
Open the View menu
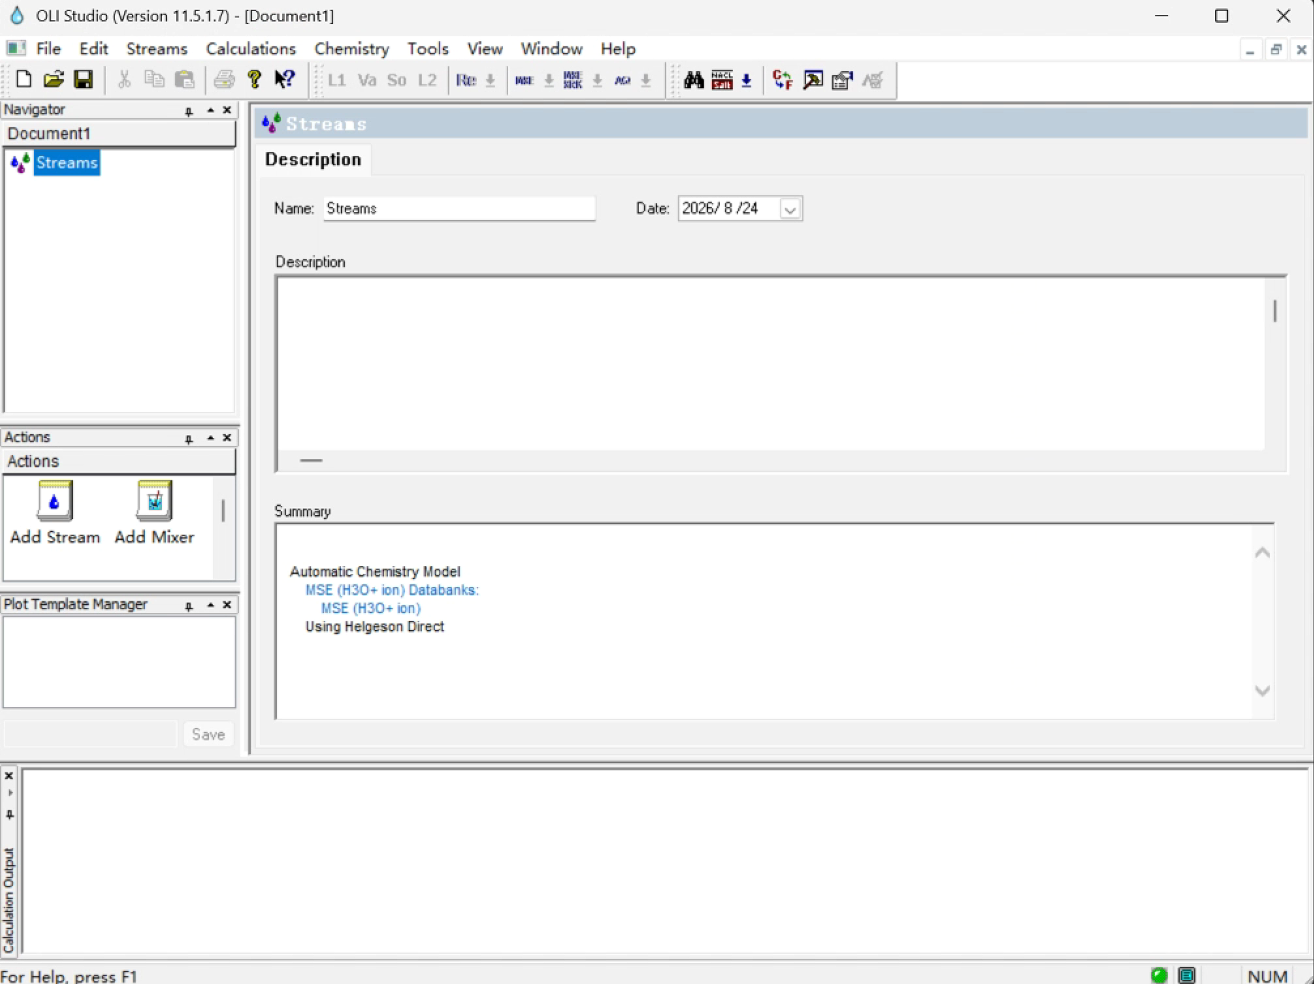tap(485, 48)
